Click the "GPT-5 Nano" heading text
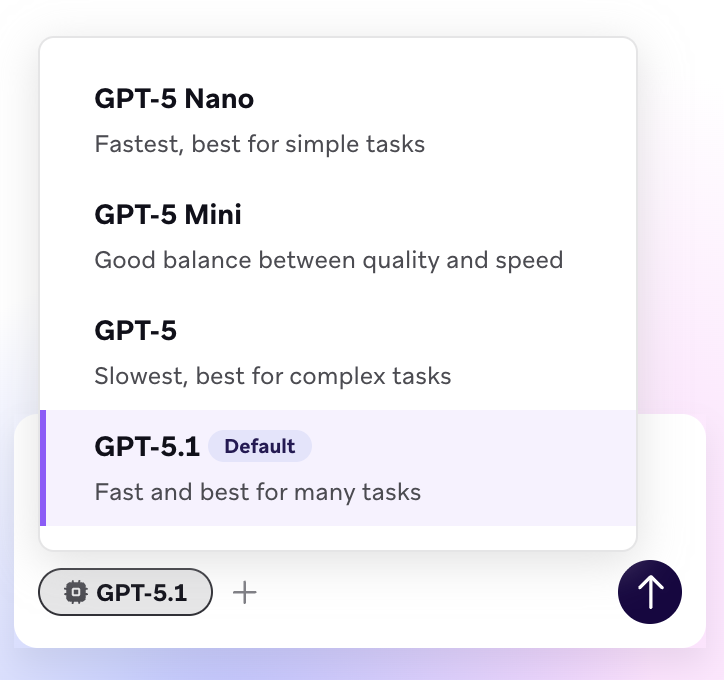Viewport: 724px width, 680px height. (174, 99)
